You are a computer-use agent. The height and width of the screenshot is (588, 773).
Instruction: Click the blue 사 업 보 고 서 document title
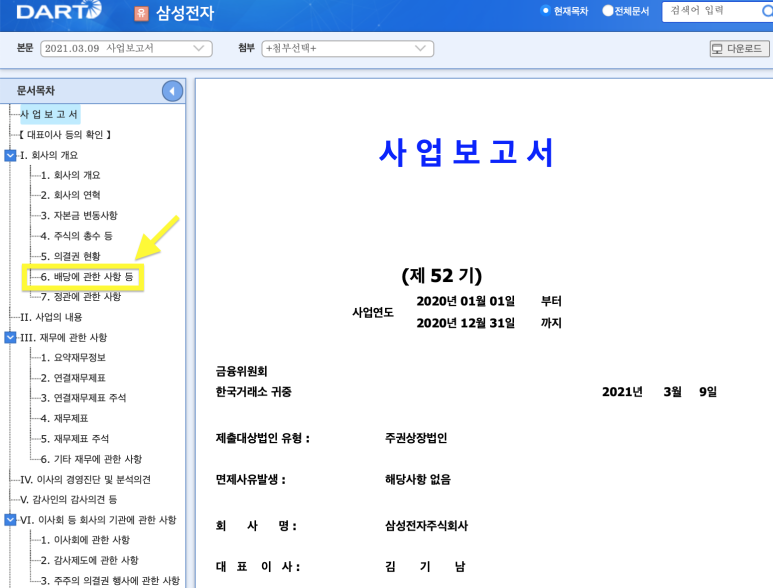tap(466, 153)
